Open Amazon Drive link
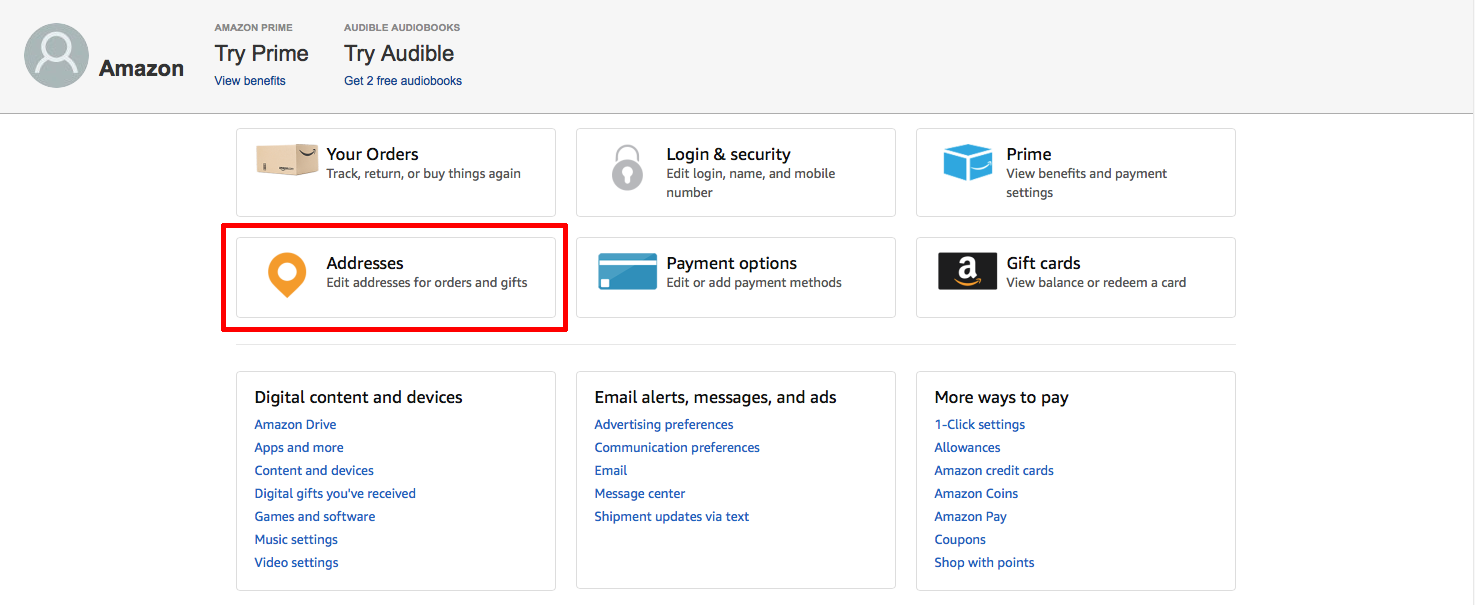Viewport: 1475px width, 605px height. coord(295,425)
